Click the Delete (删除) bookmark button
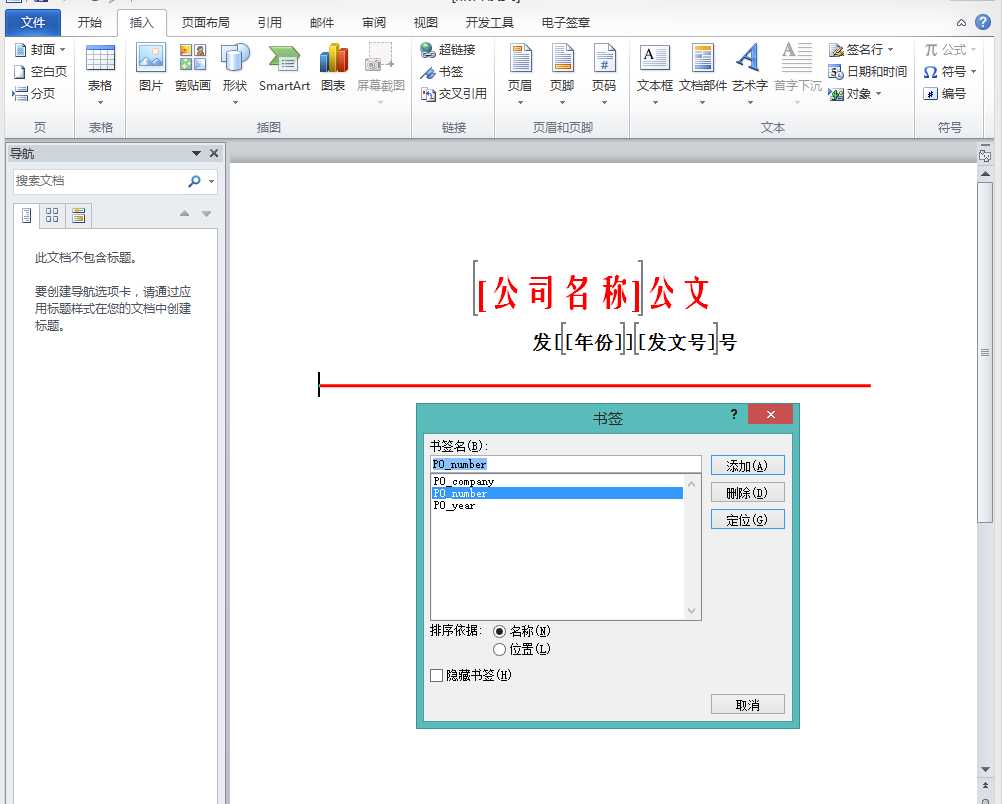Image resolution: width=1002 pixels, height=804 pixels. (x=748, y=493)
